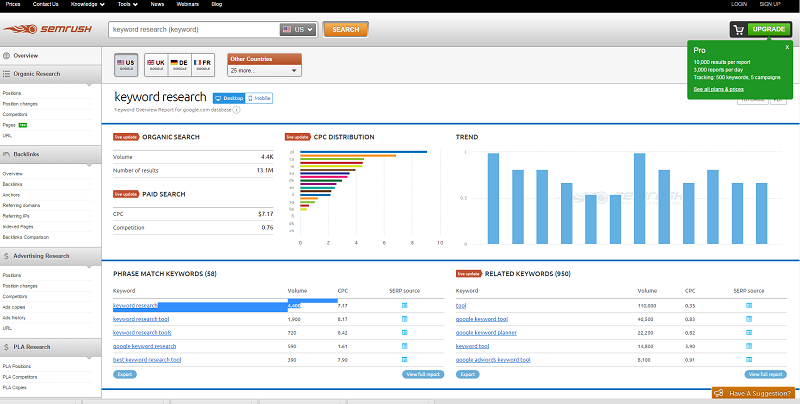Select the FR Google database button

click(x=203, y=65)
